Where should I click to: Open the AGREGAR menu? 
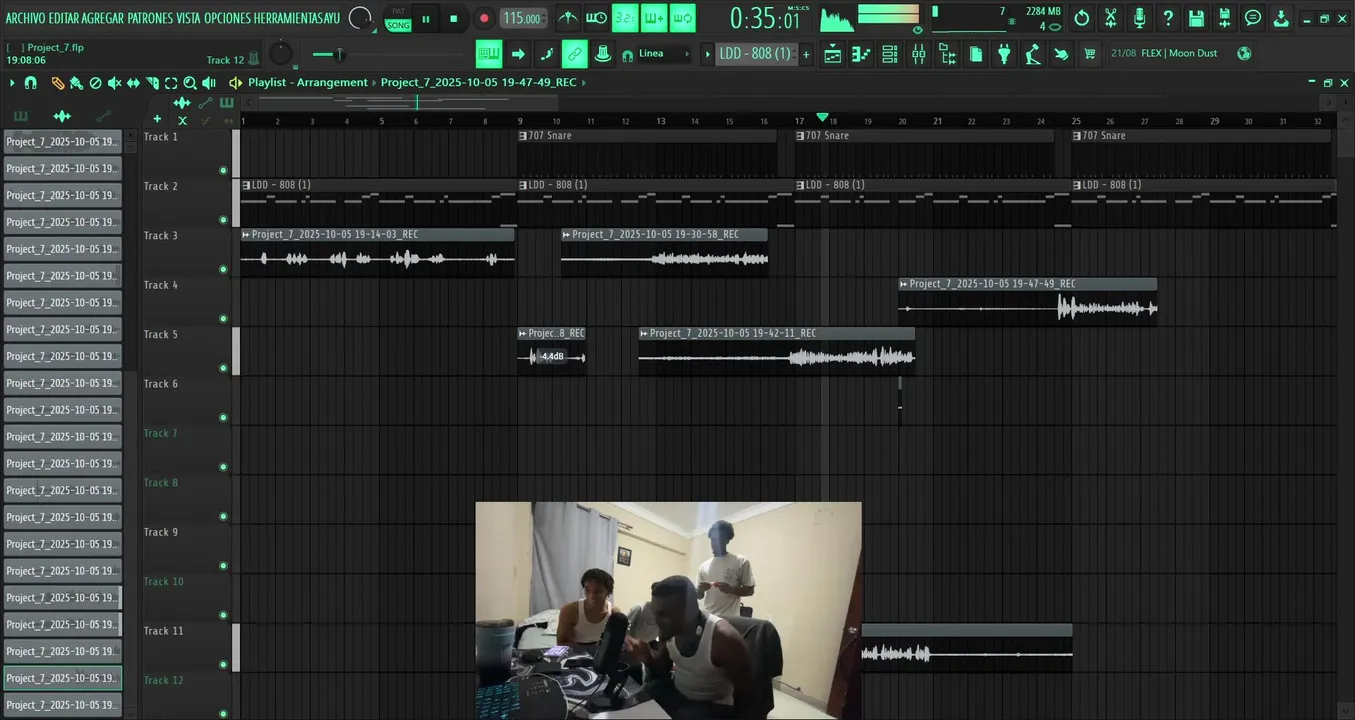103,18
